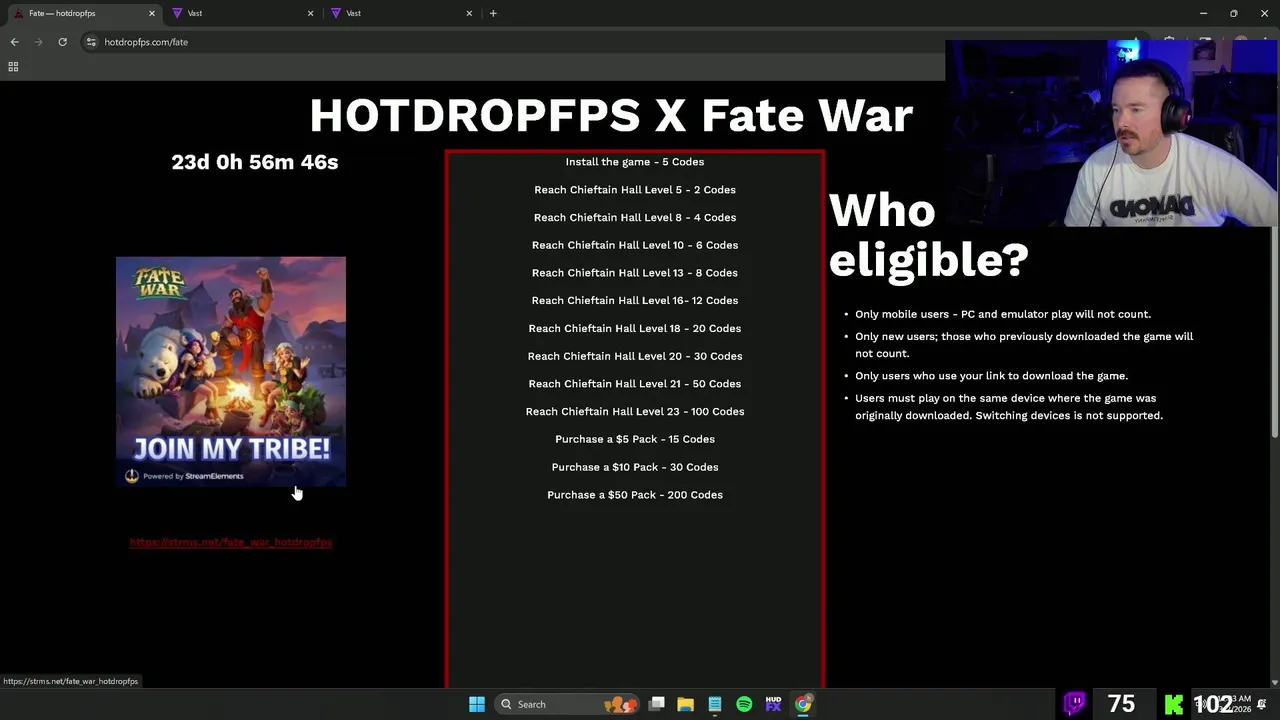Click 'Reach Chieftain Hall Level 21 - 50 Codes'
The height and width of the screenshot is (720, 1280).
pyautogui.click(x=635, y=384)
